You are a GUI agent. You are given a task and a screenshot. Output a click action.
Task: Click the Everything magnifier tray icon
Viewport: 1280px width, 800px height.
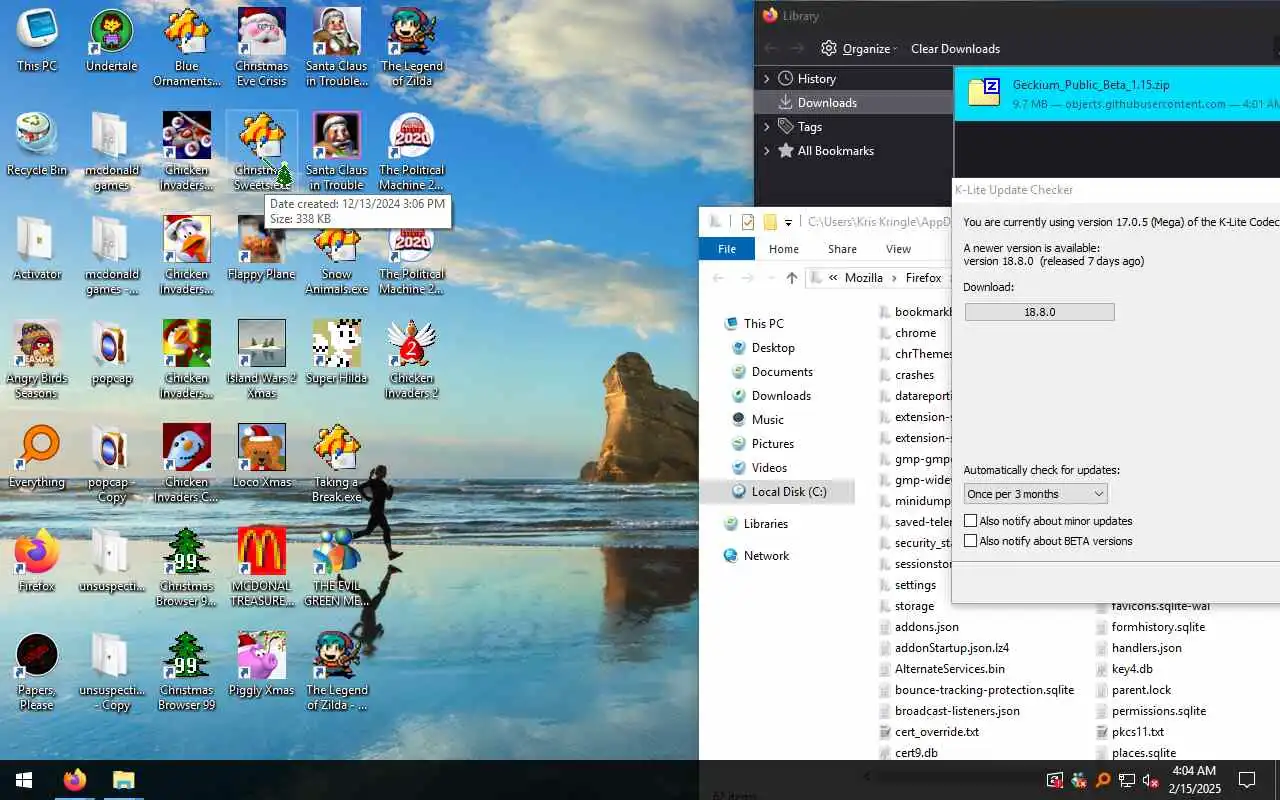pos(1103,780)
